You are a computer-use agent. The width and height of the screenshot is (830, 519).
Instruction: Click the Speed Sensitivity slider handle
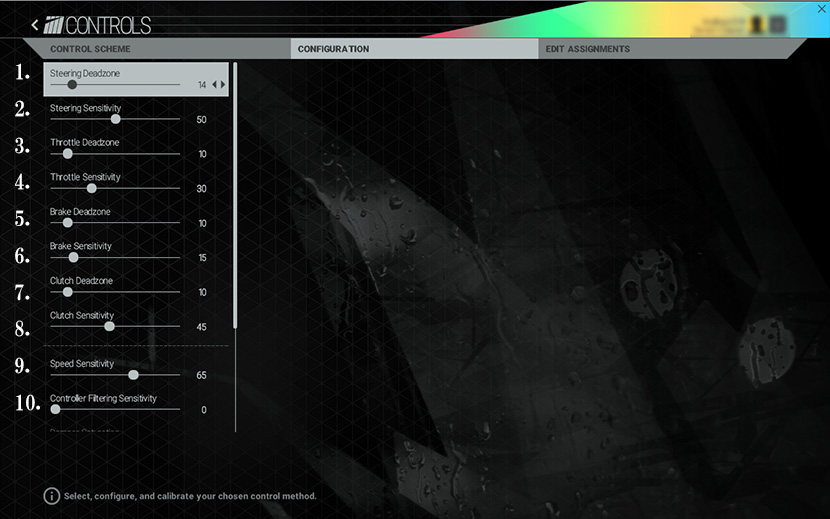(x=134, y=375)
